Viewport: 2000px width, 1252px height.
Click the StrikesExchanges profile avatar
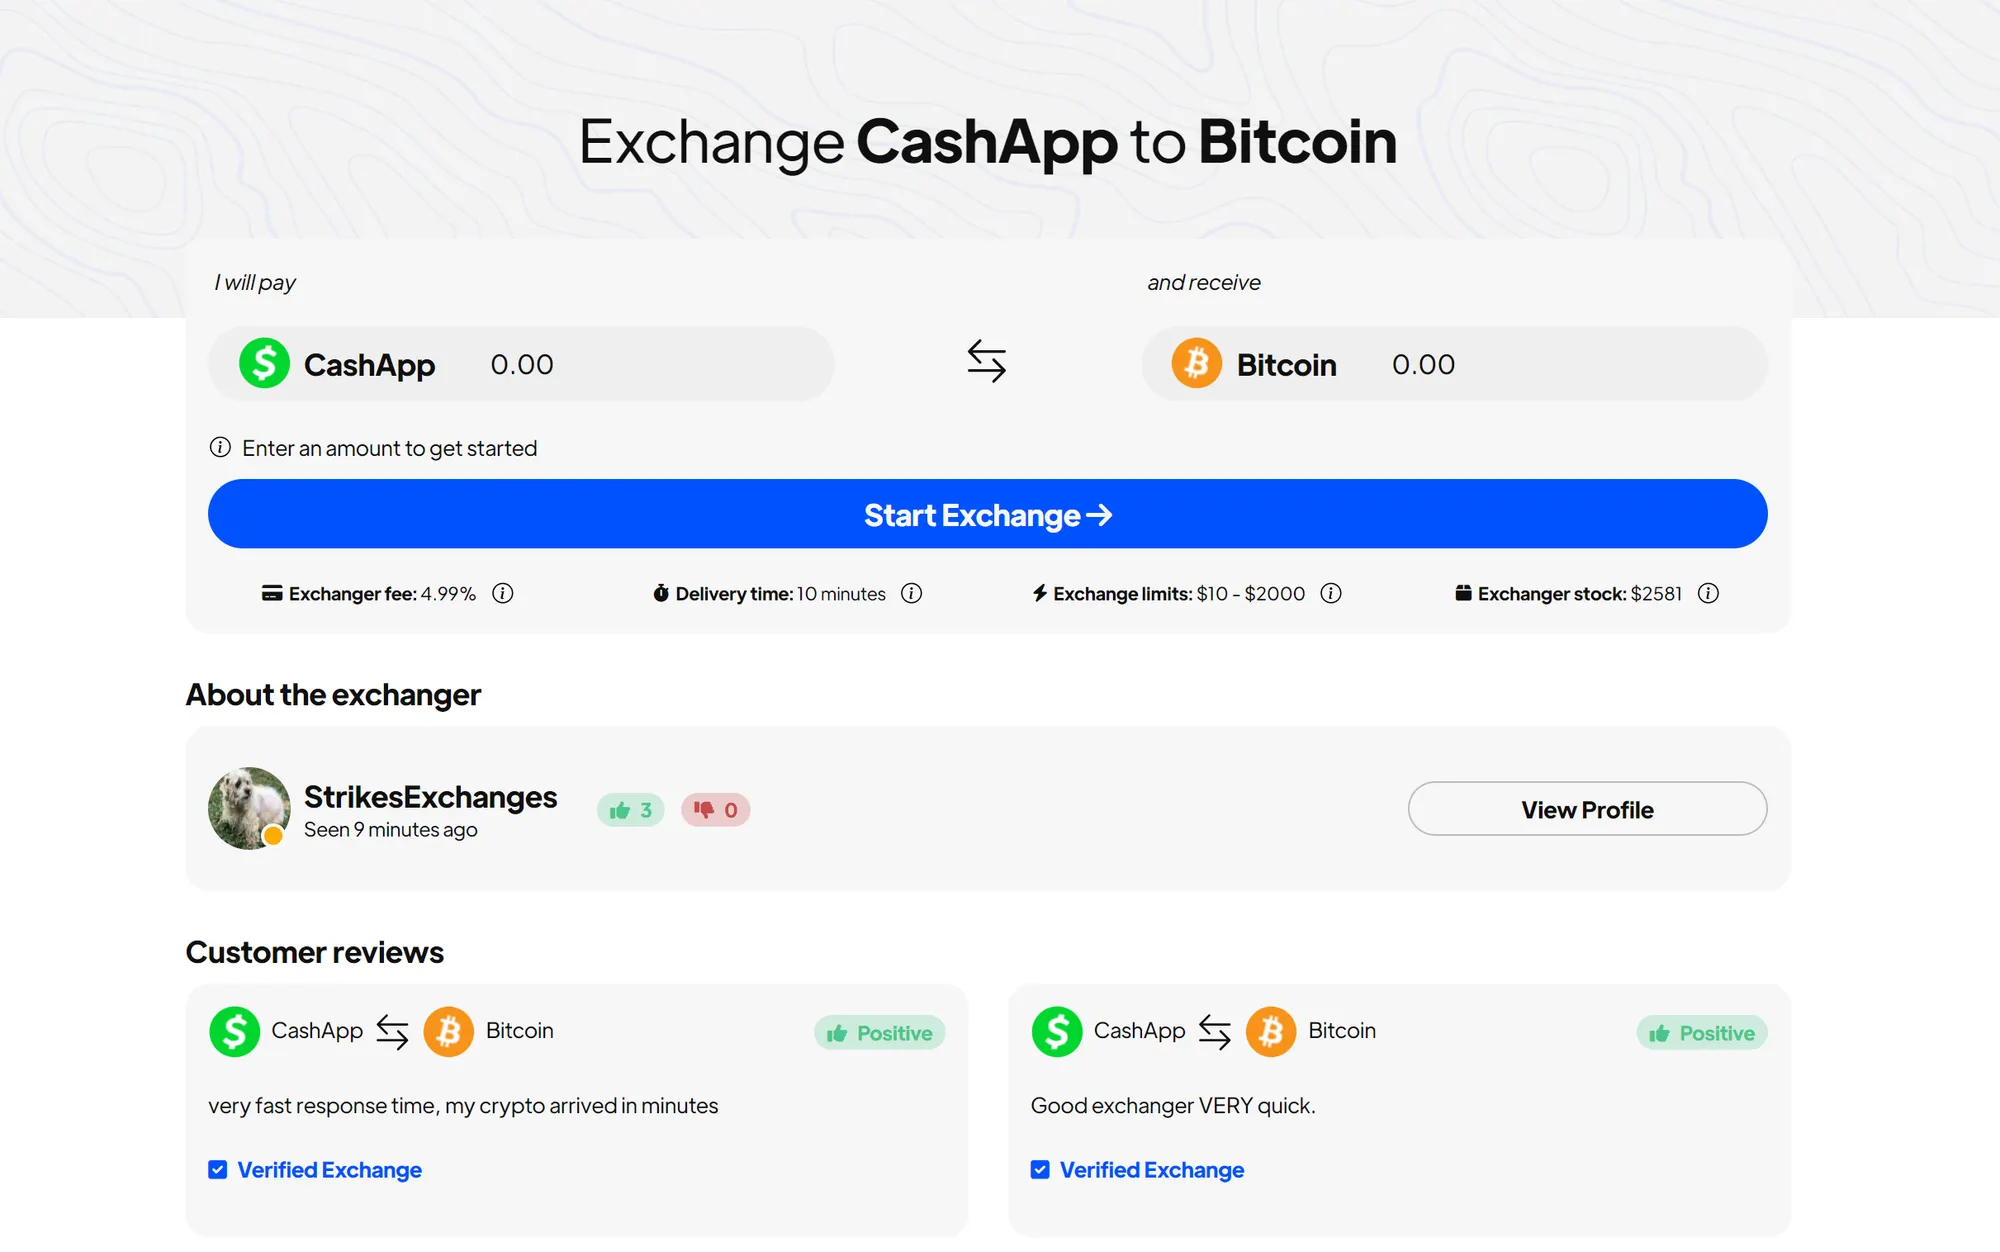click(x=248, y=808)
